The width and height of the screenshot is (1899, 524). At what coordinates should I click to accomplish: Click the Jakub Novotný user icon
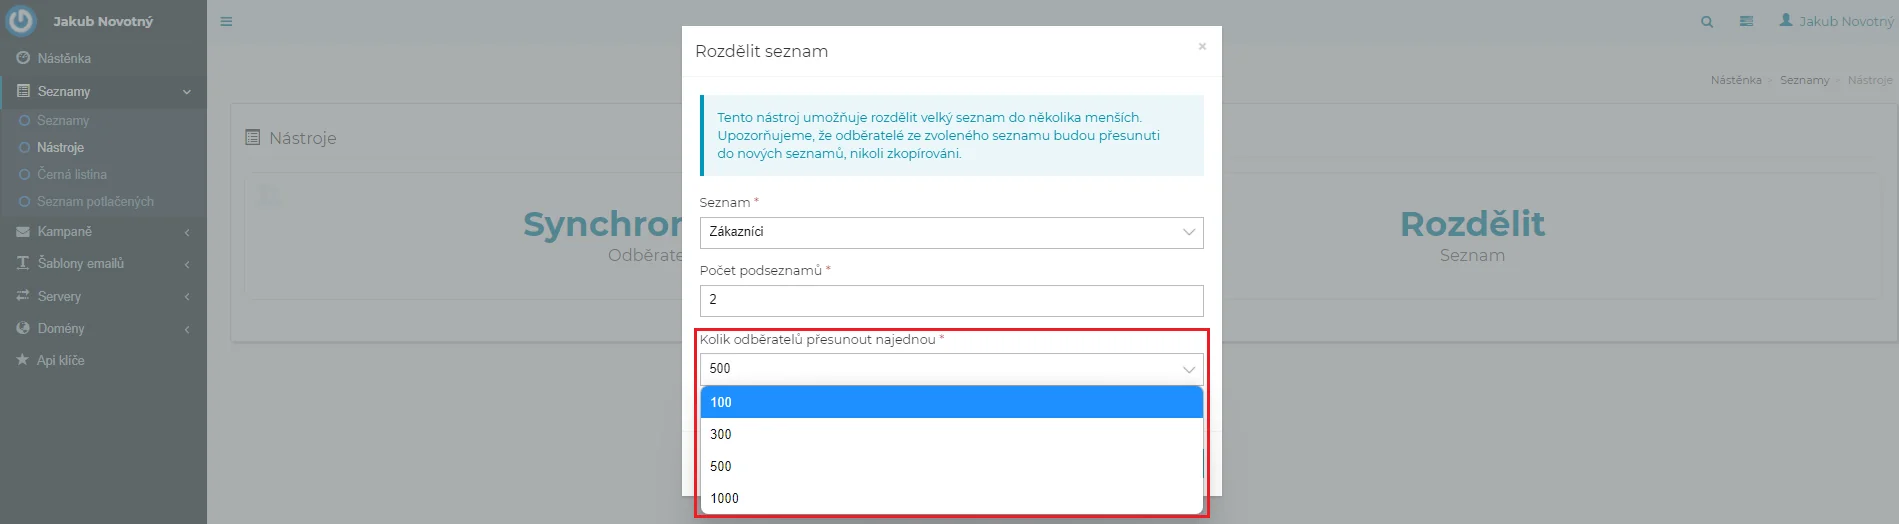point(1786,20)
